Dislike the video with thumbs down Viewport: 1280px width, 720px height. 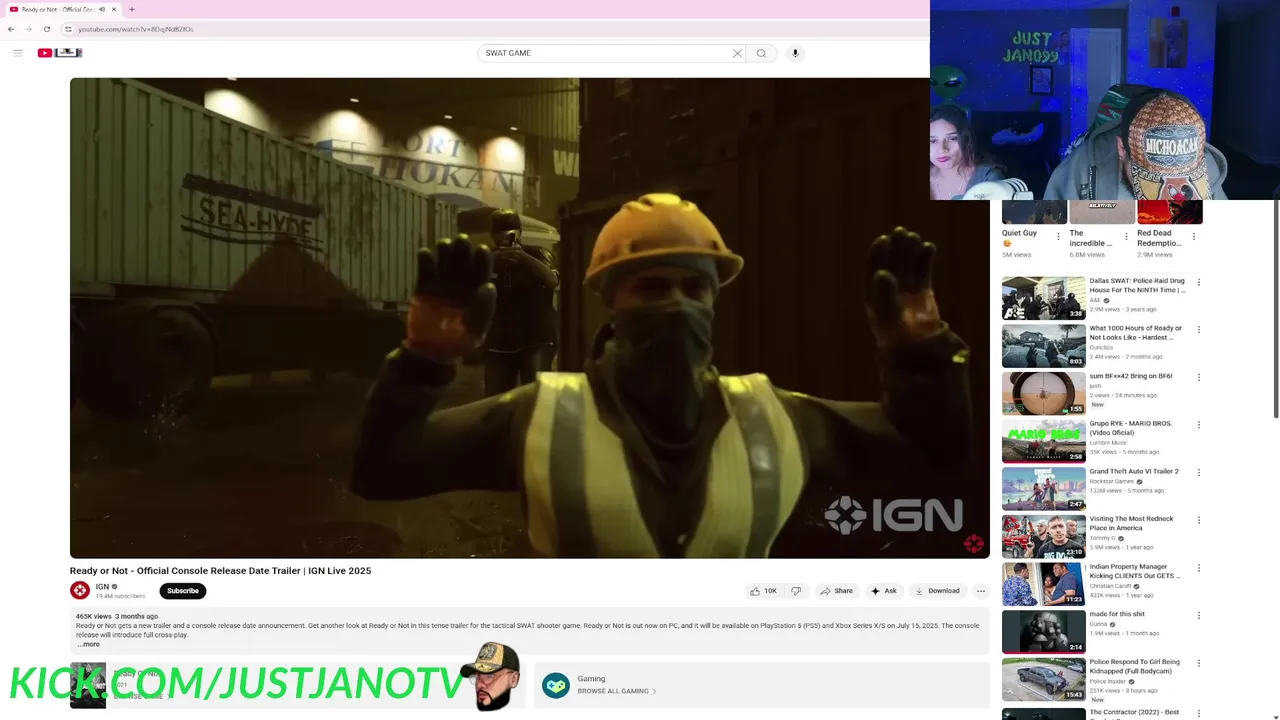pos(796,591)
